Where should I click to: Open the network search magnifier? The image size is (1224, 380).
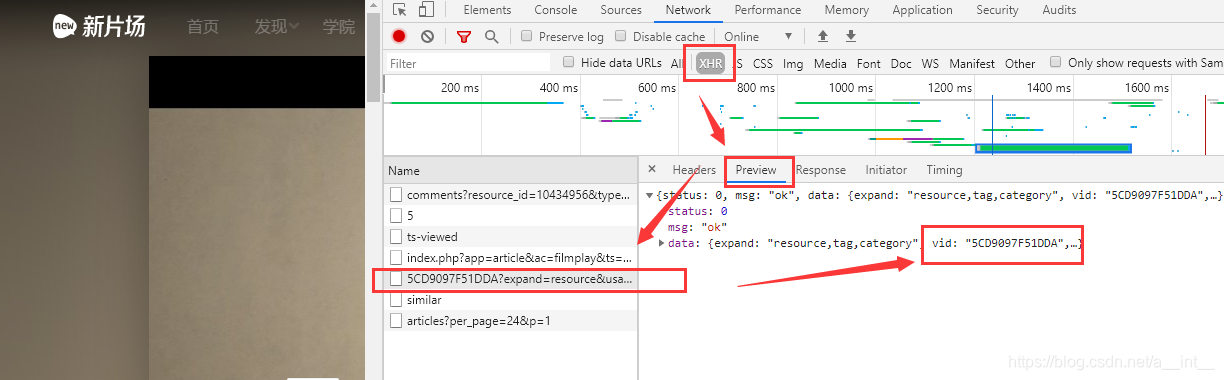click(491, 36)
